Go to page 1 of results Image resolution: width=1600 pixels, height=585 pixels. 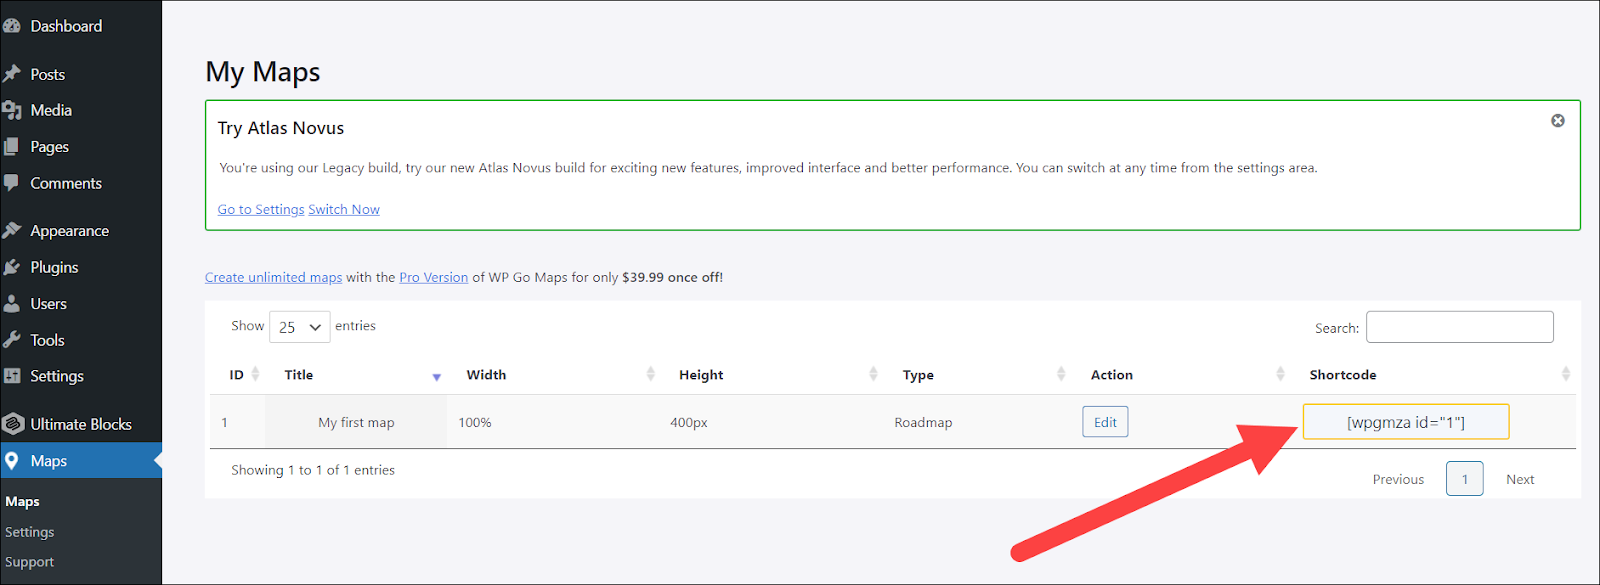[x=1464, y=479]
